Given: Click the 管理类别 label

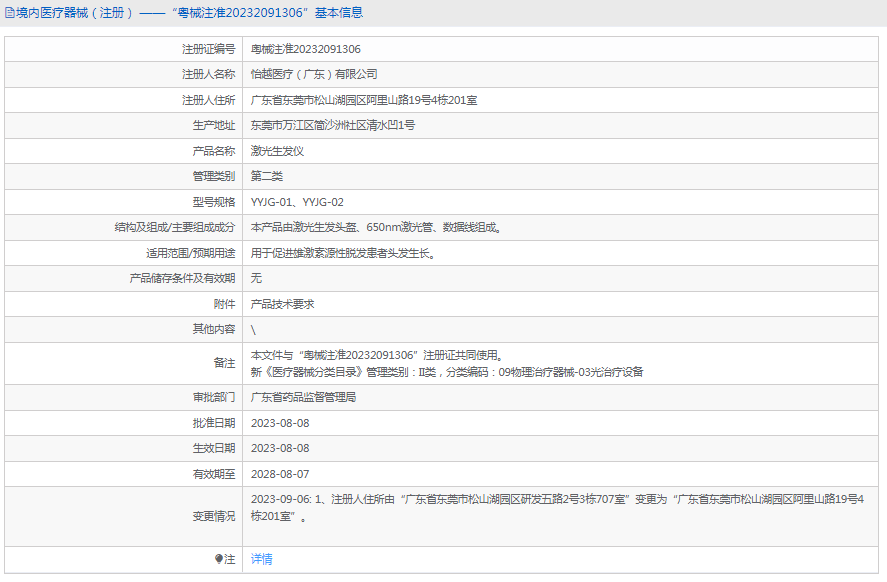Looking at the screenshot, I should coord(214,176).
